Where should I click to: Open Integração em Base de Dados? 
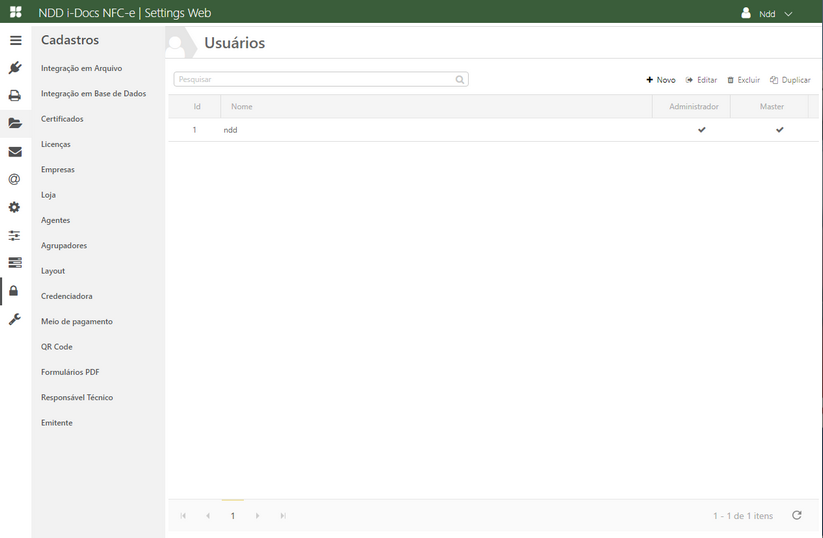93,93
